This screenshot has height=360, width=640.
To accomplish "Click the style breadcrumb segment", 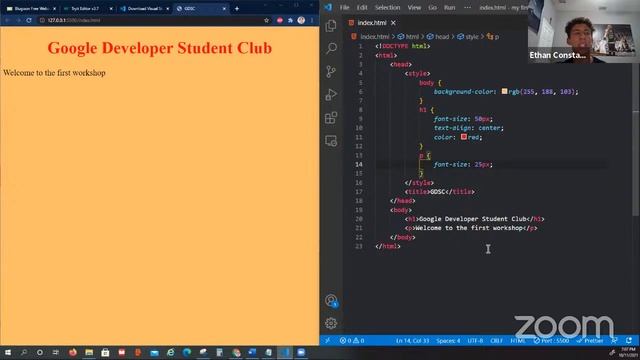I will (x=472, y=37).
